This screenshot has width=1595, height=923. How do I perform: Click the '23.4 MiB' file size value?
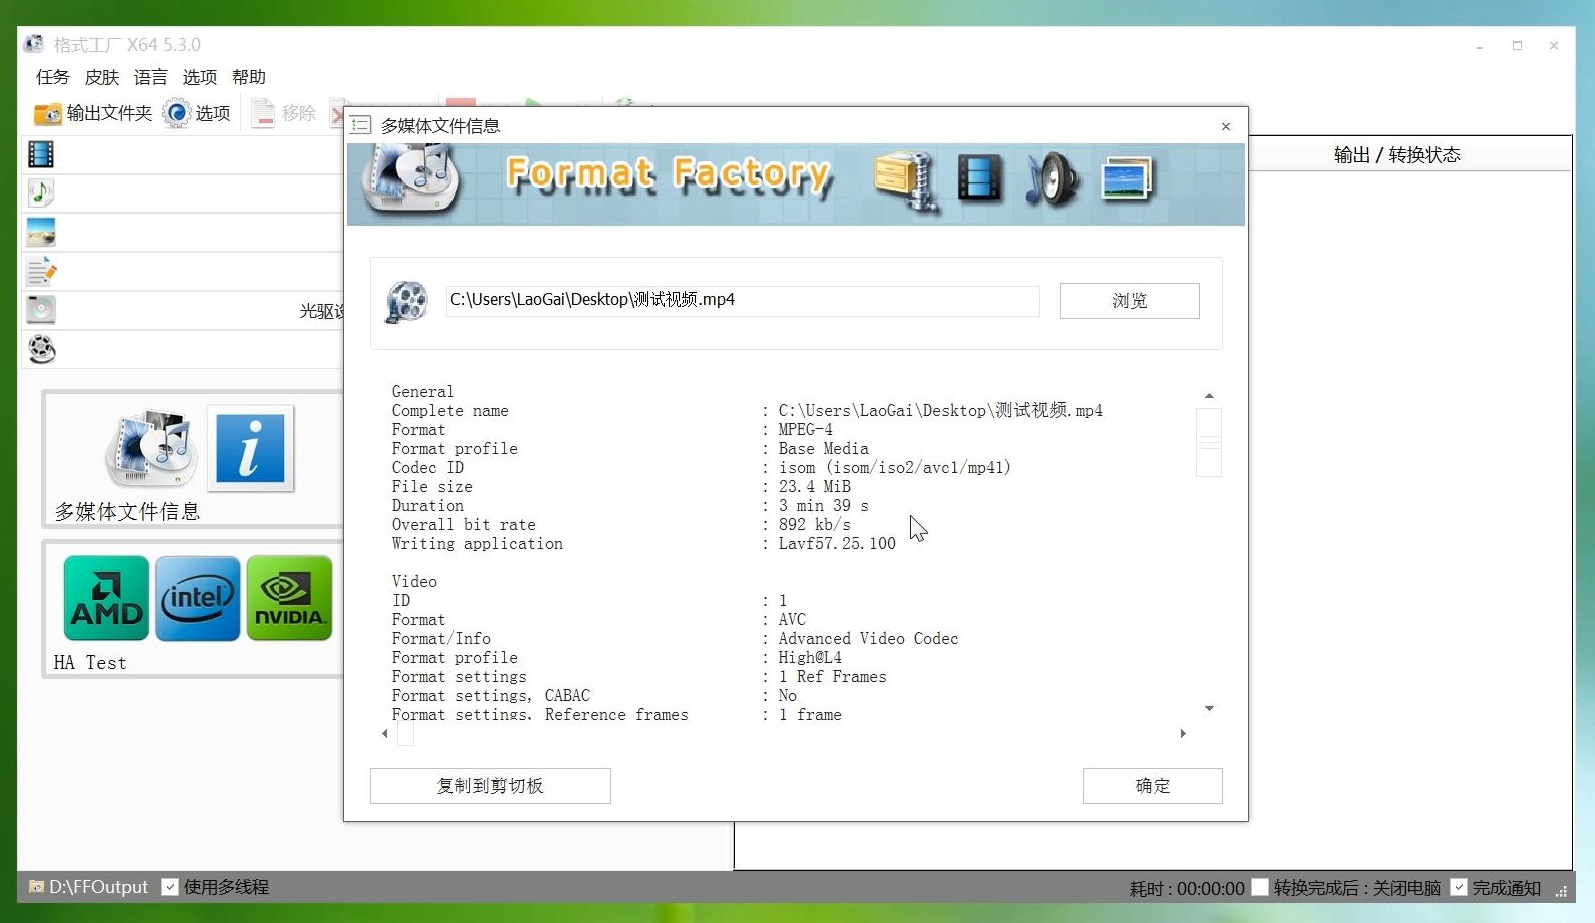pyautogui.click(x=815, y=487)
